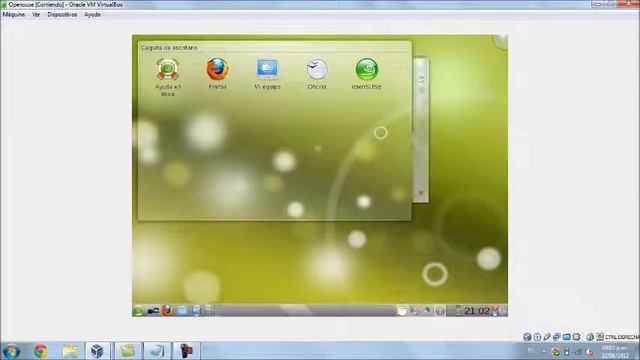The width and height of the screenshot is (640, 360).
Task: Click VirtualBox shared folders indicator
Action: 567,337
